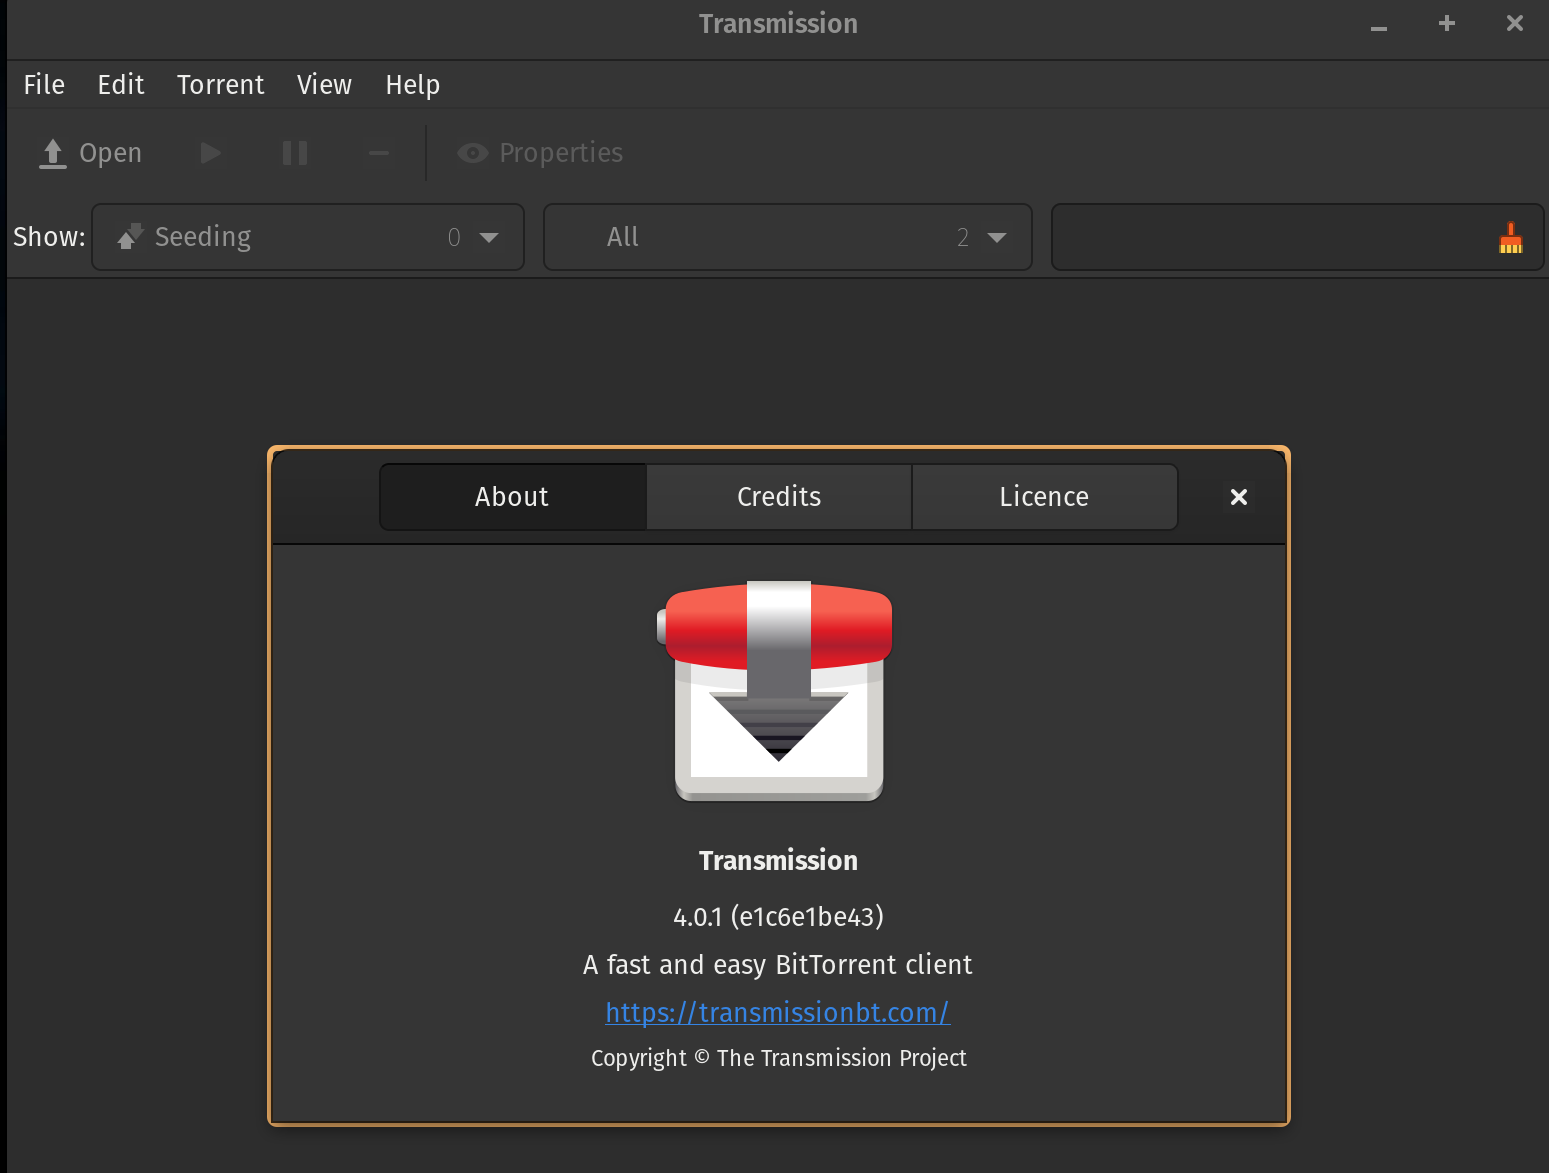The height and width of the screenshot is (1173, 1549).
Task: Expand the Show filter chevron
Action: coord(489,237)
